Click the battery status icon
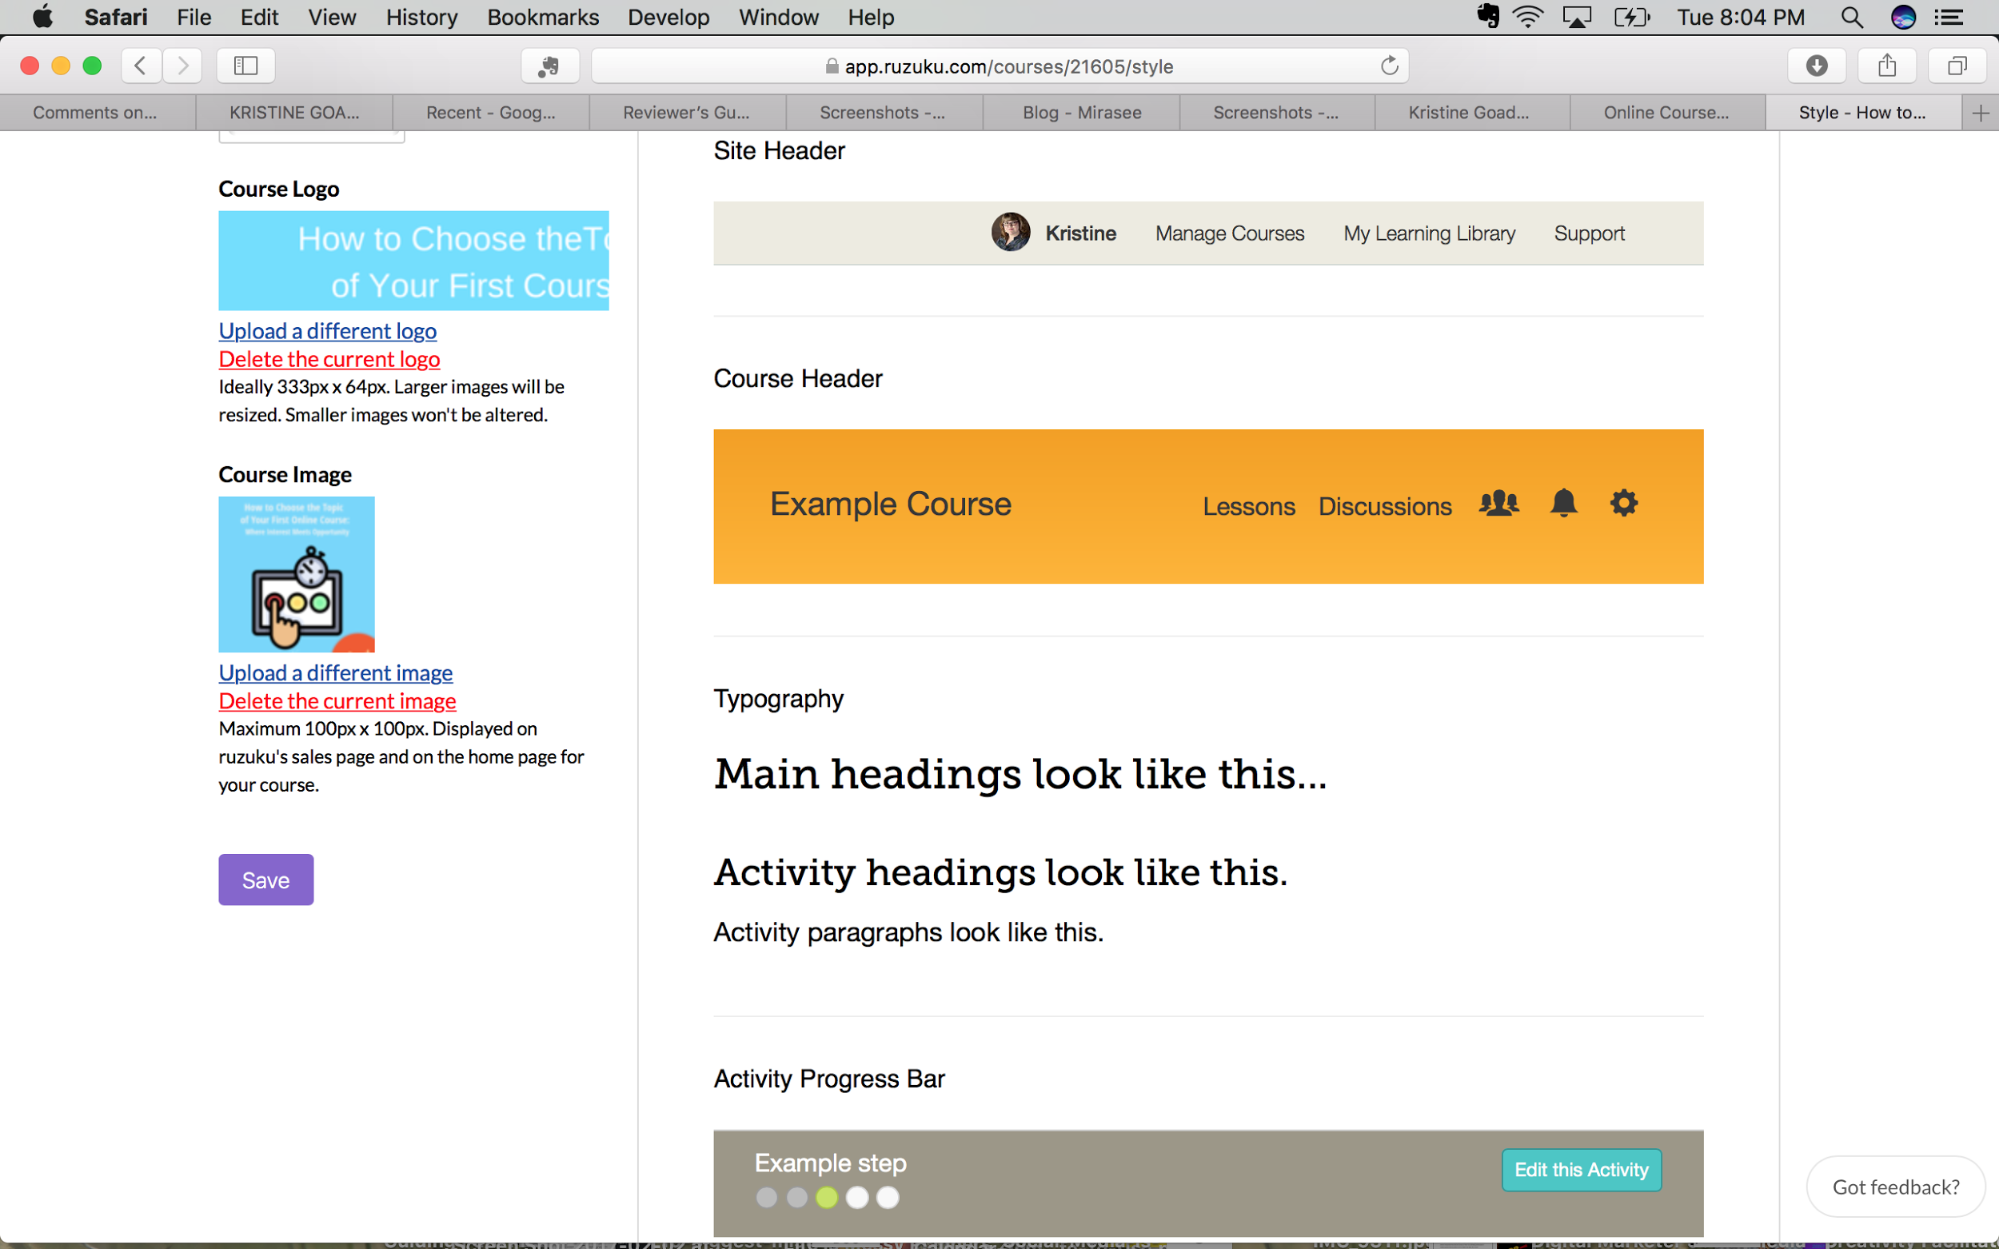Screen dimensions: 1999x1249 [1631, 17]
